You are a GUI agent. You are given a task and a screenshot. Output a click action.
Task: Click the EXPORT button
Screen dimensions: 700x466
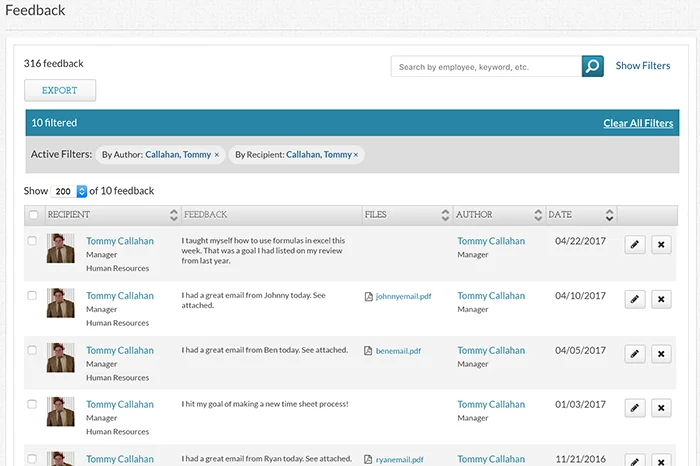tap(60, 91)
